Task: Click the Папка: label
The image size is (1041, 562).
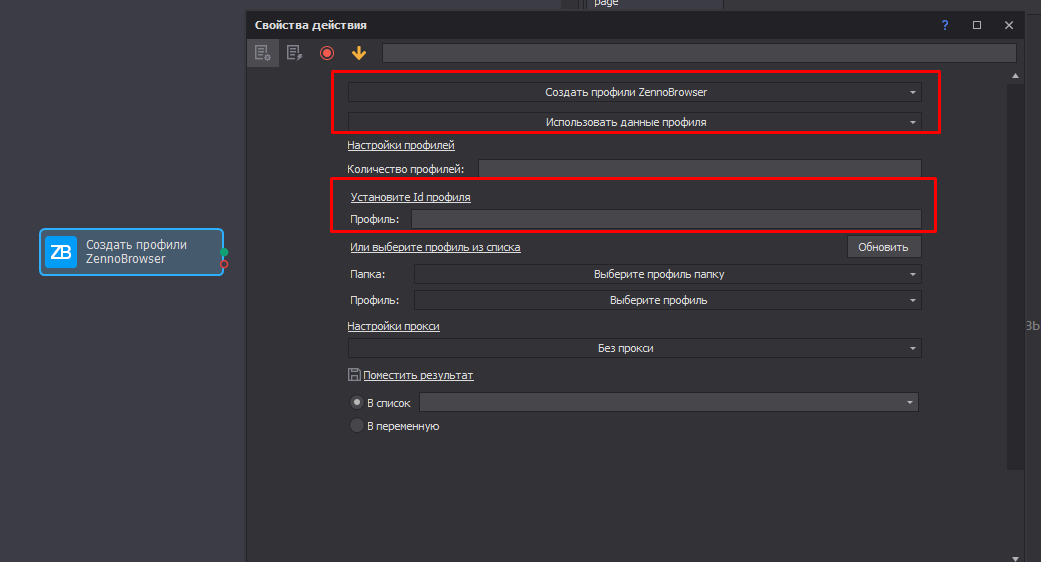Action: point(368,274)
